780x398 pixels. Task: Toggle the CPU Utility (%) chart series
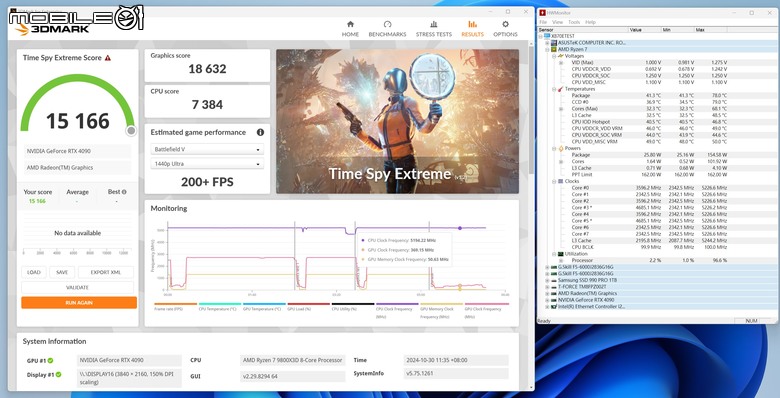[x=353, y=307]
